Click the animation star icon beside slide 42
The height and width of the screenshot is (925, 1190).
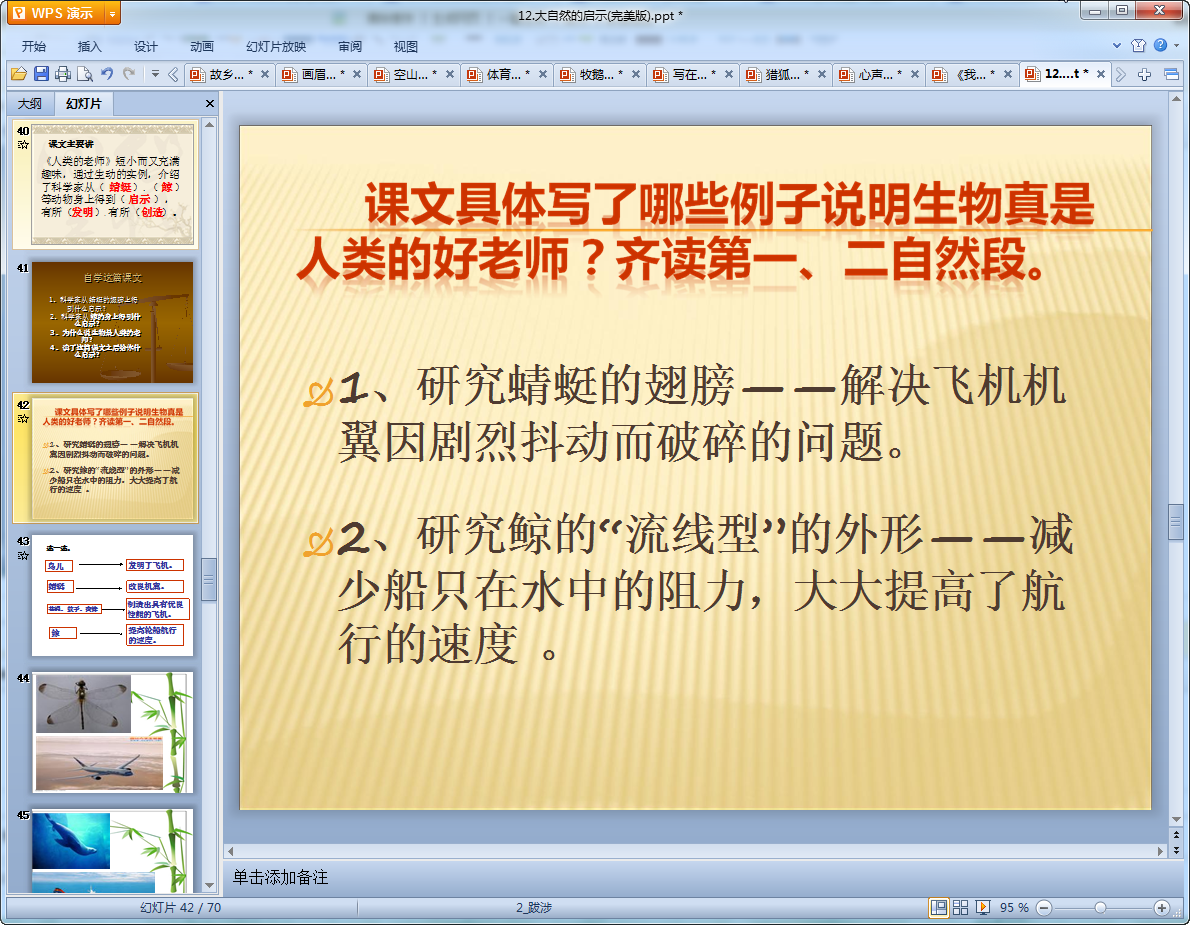[x=24, y=419]
